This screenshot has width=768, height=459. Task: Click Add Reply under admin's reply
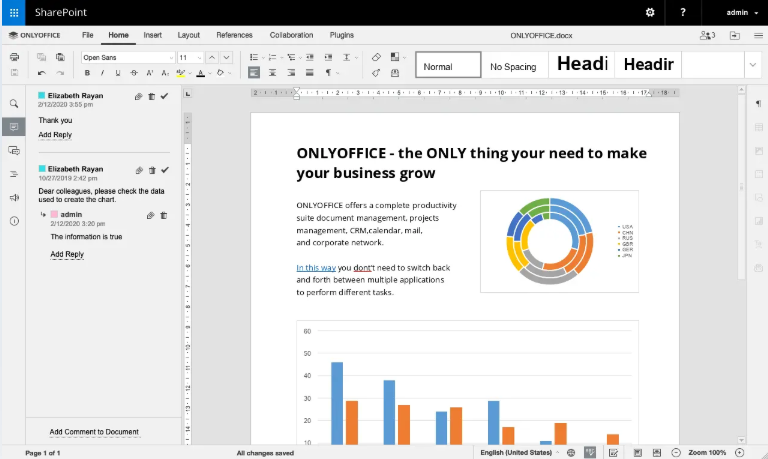click(x=67, y=254)
